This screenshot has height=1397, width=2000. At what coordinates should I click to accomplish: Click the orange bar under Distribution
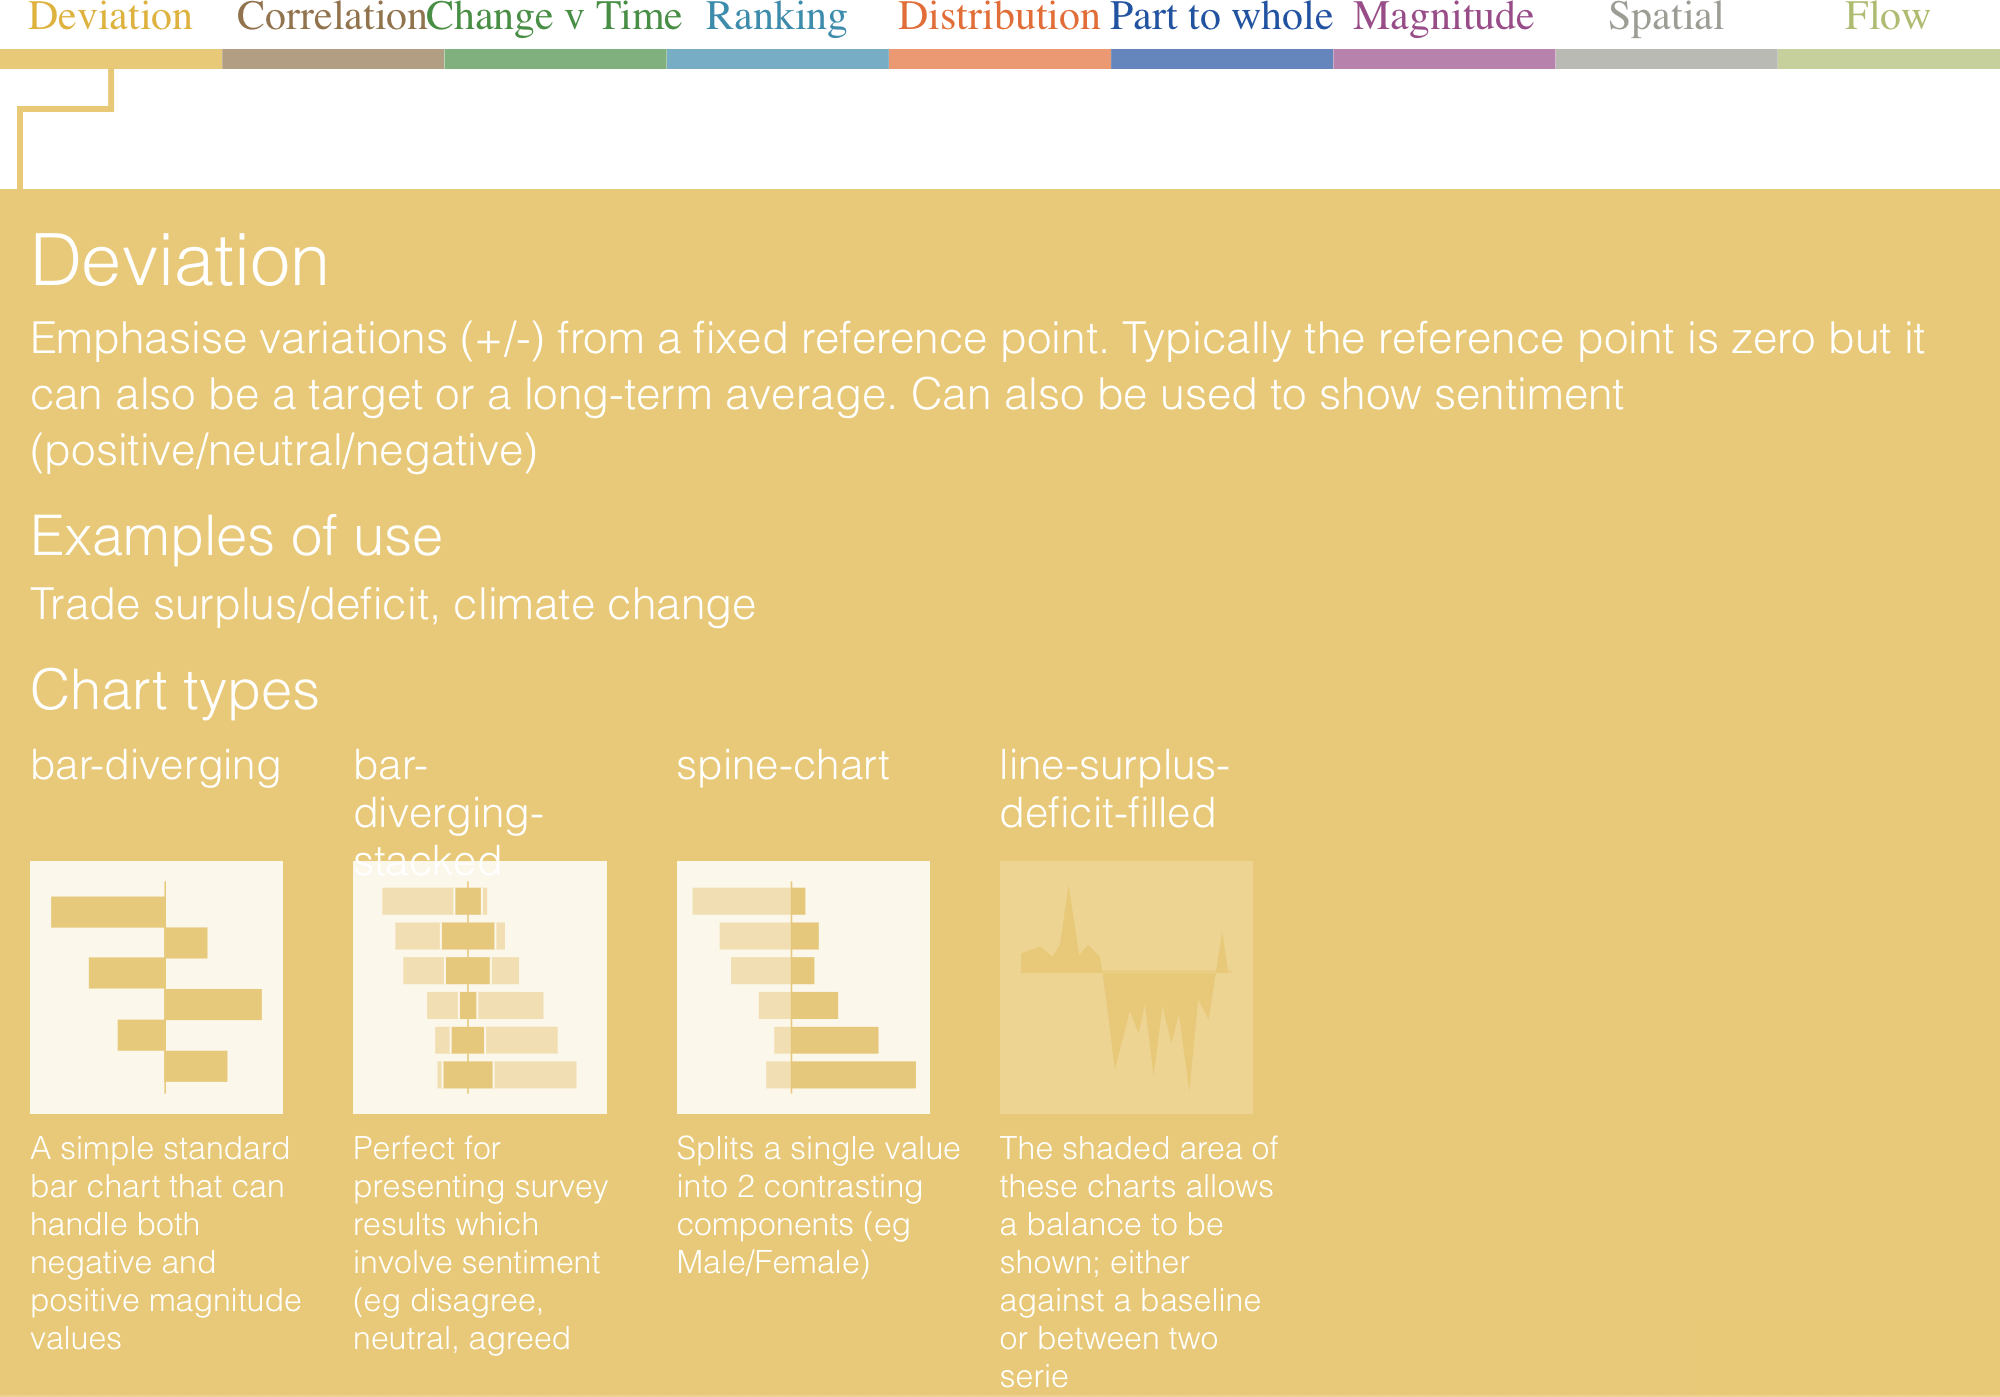coord(999,59)
